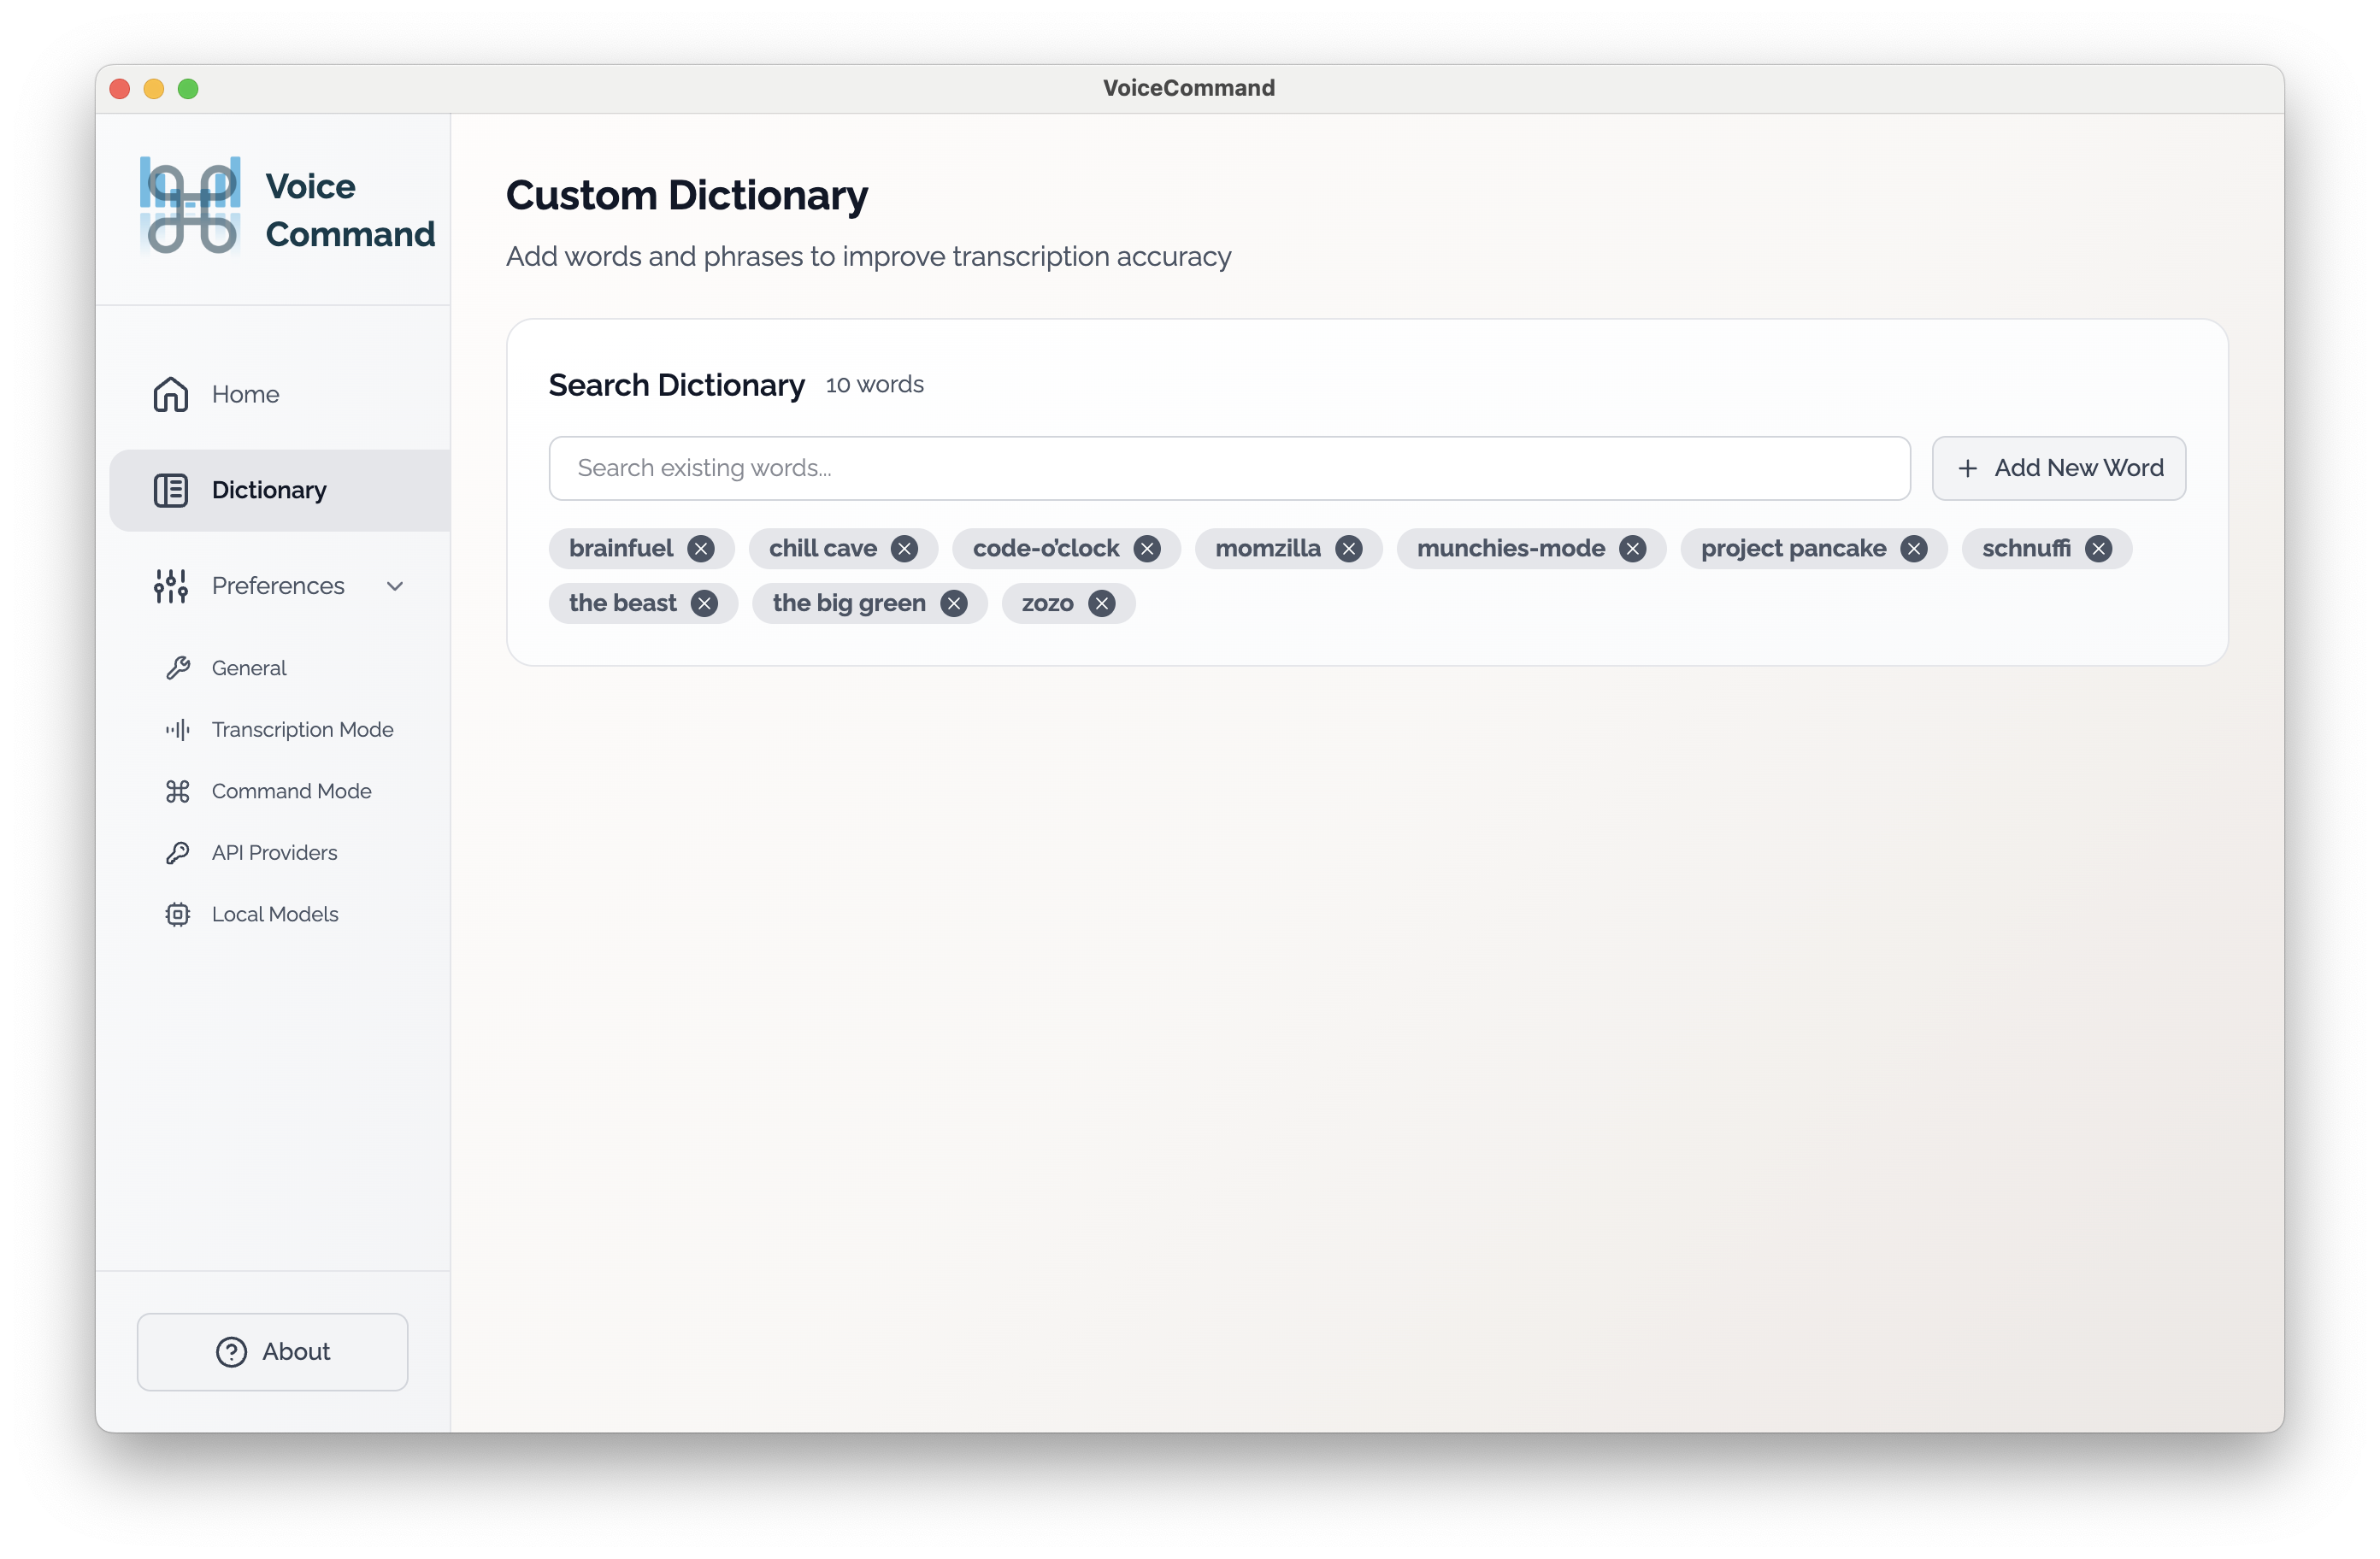
Task: Remove the zozo word chip
Action: tap(1100, 603)
